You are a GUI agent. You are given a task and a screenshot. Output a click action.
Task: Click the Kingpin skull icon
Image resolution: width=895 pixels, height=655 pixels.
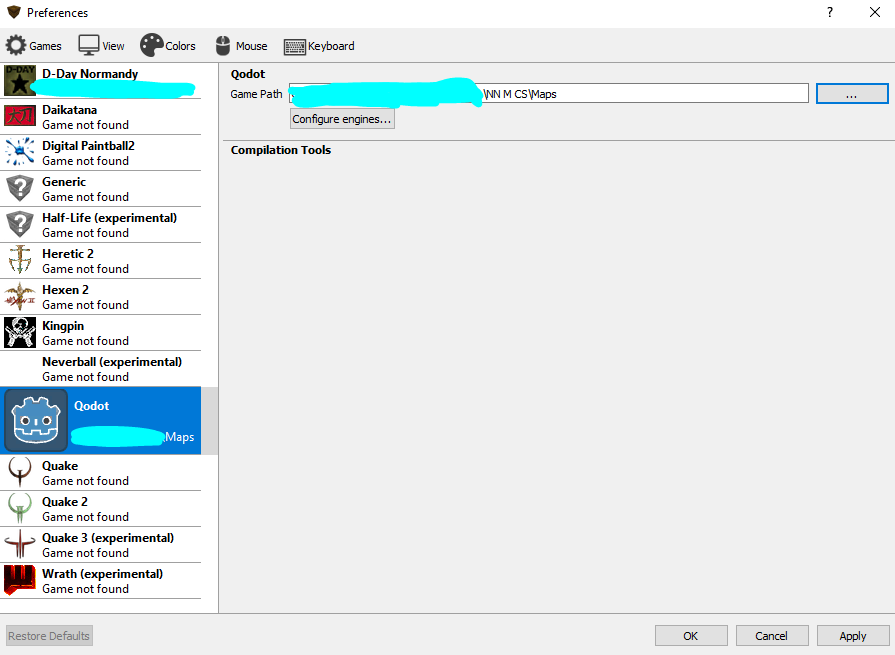[x=20, y=332]
